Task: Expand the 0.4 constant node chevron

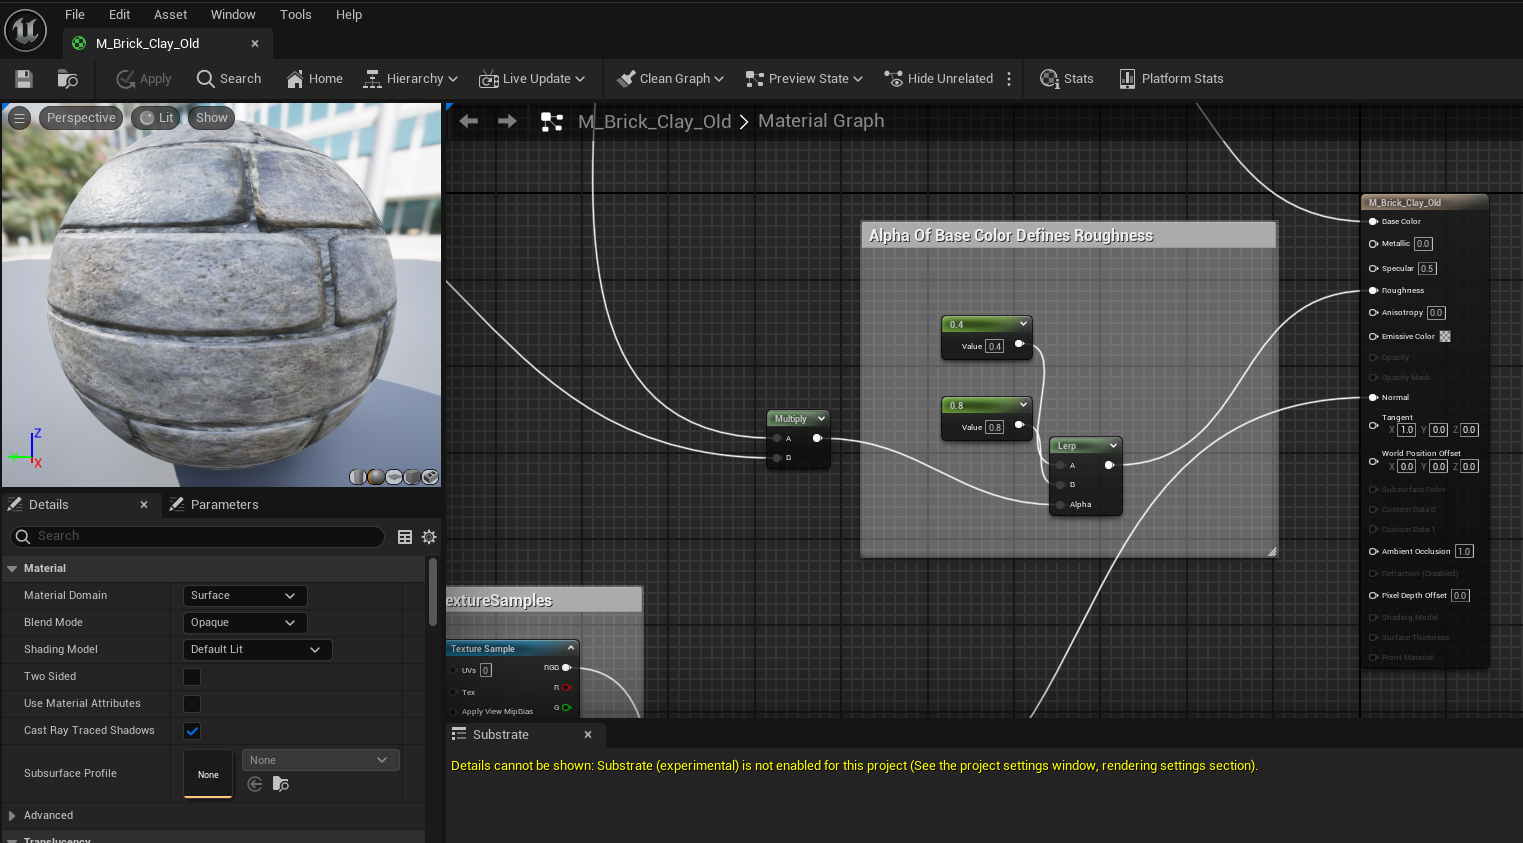Action: point(1023,324)
